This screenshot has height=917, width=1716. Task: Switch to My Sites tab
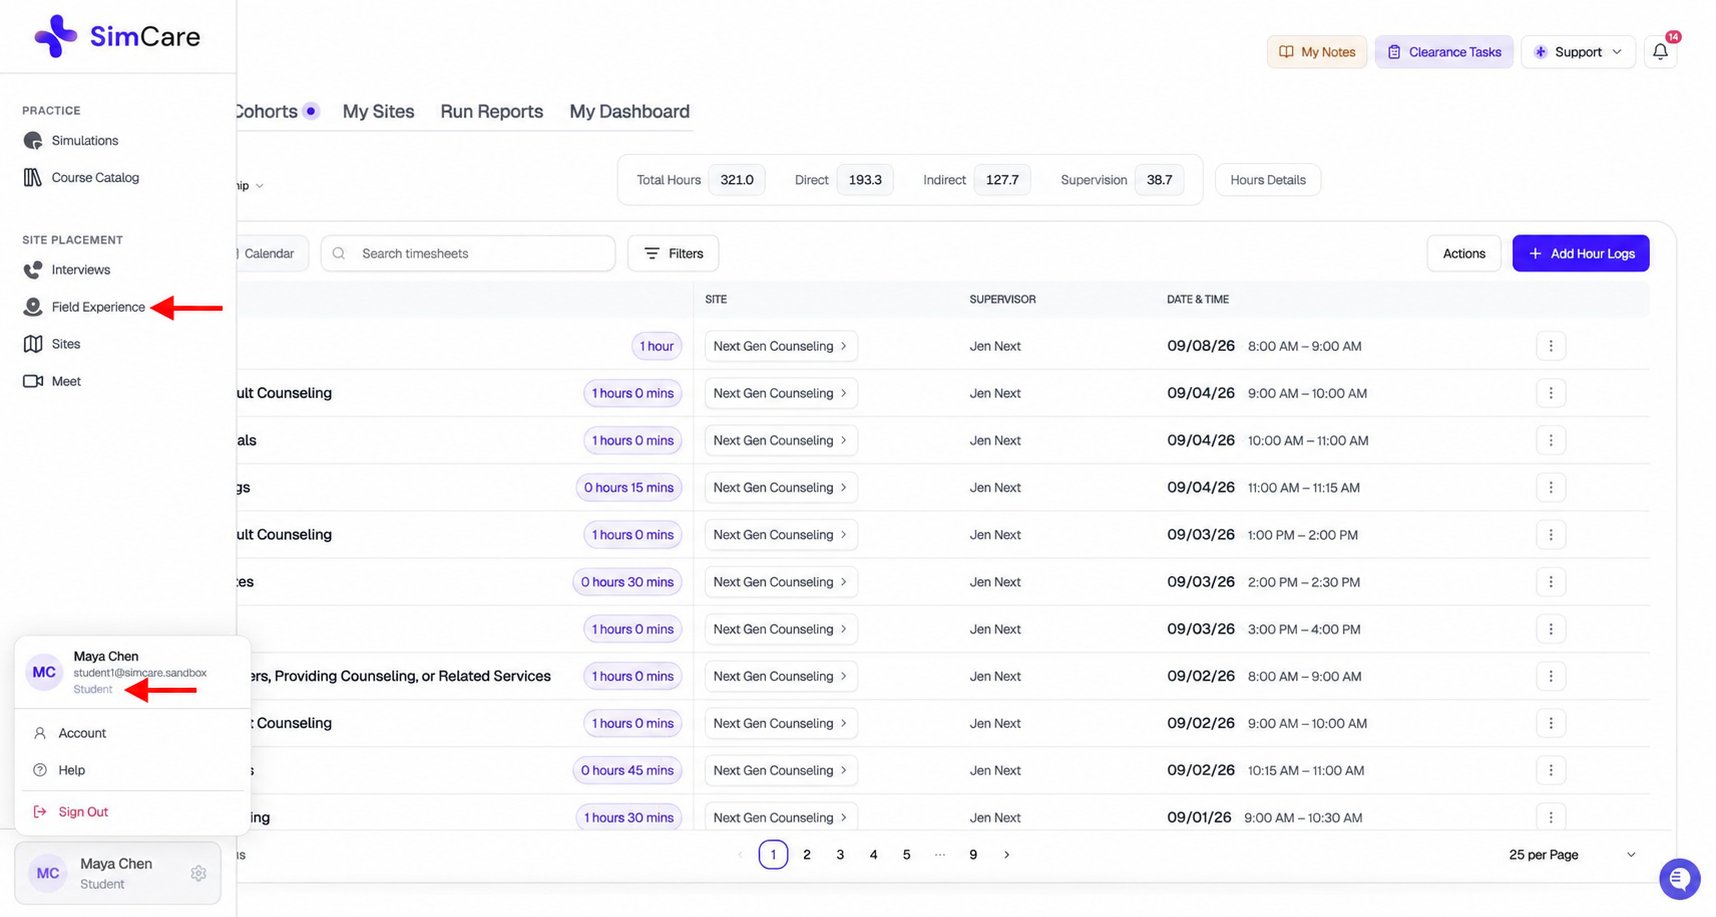[x=378, y=112]
